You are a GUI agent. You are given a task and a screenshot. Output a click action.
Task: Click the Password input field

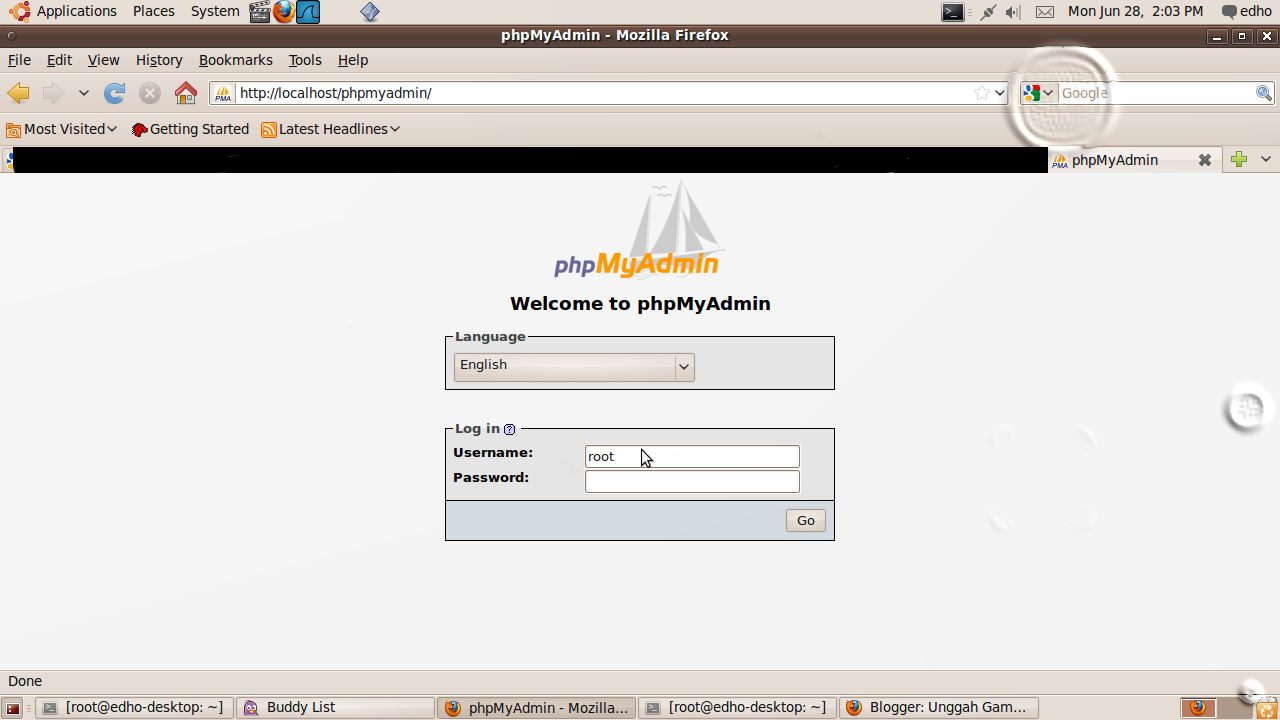[x=692, y=481]
